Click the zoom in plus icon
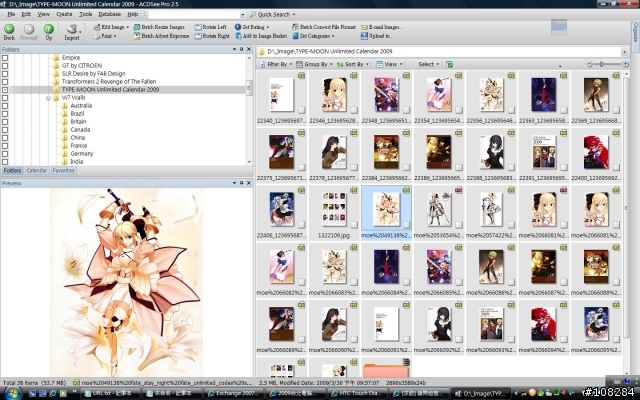The image size is (640, 400). click(x=625, y=64)
